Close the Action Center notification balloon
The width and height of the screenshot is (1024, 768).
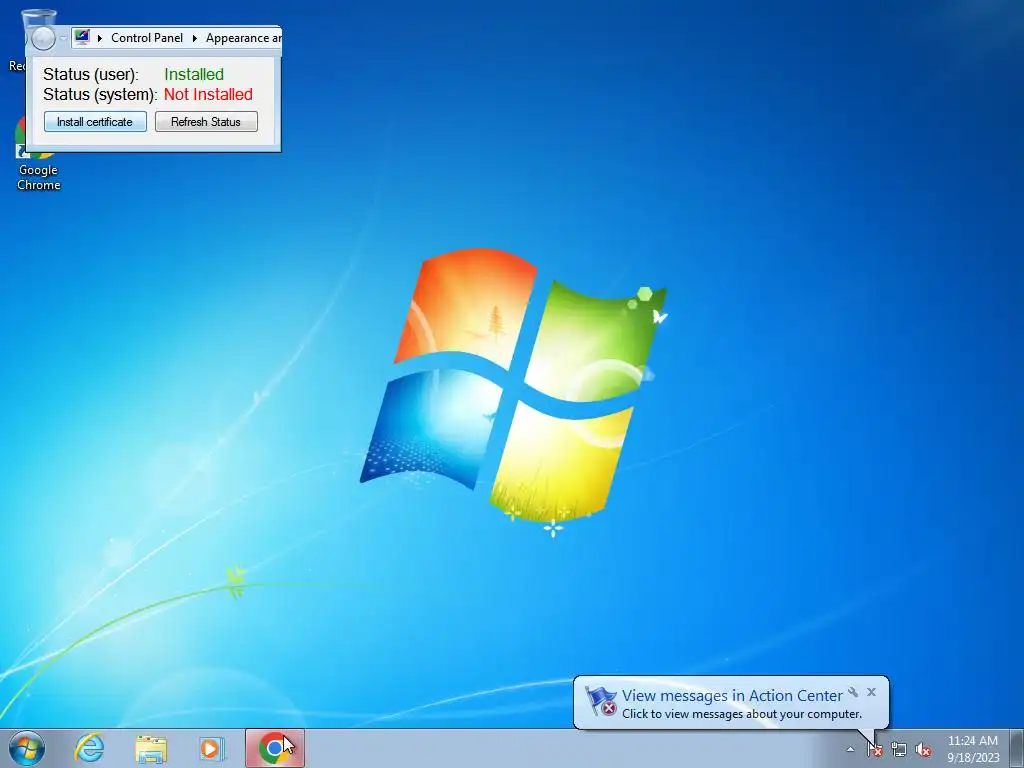871,692
